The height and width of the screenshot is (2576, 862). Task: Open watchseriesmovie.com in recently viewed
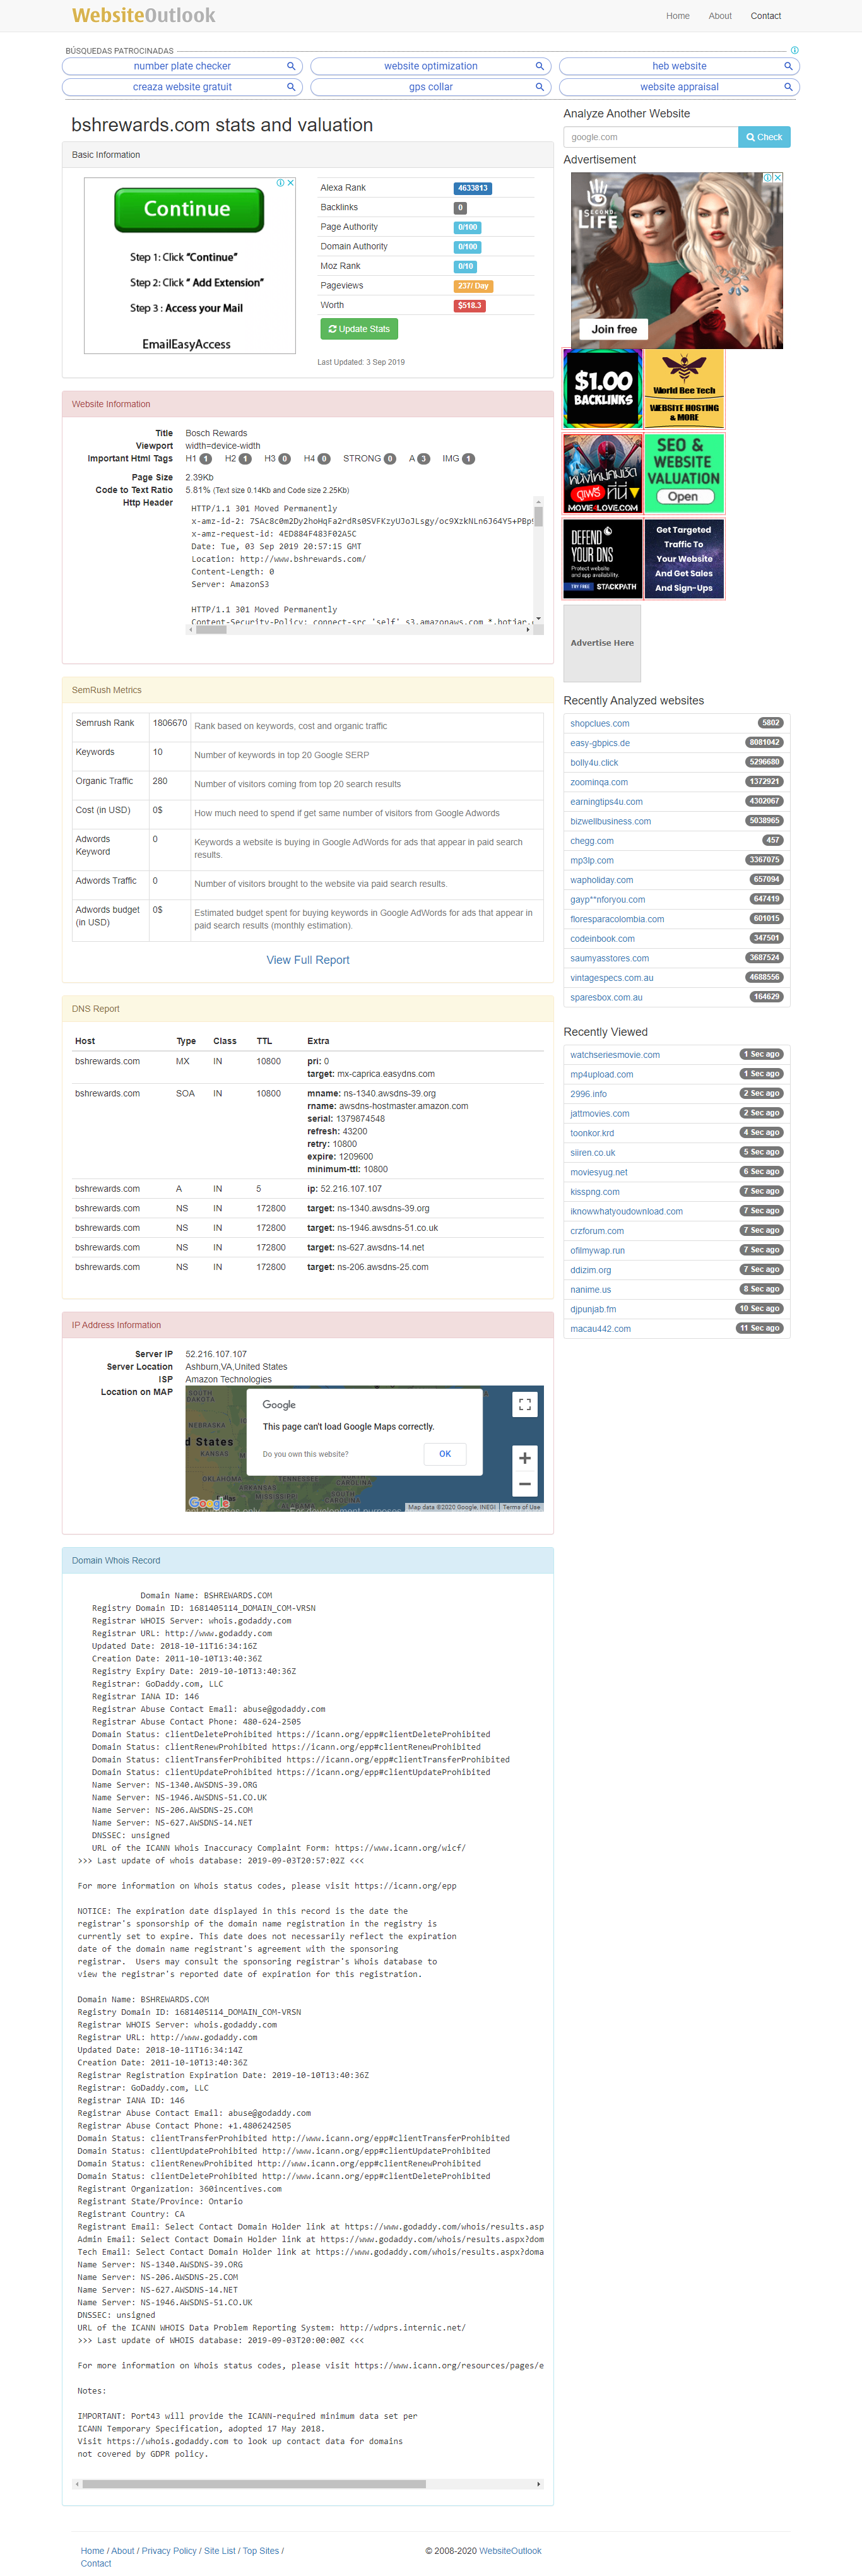click(615, 1055)
